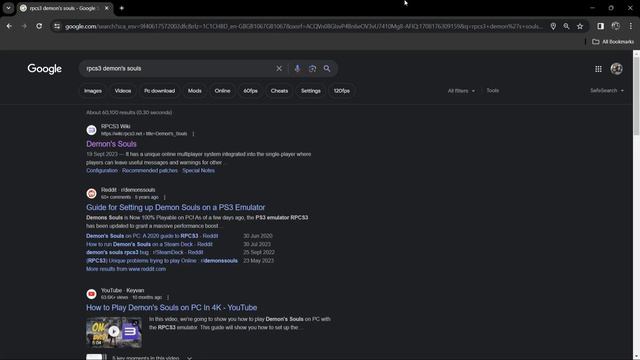Submit search with the magnifier icon

coord(327,69)
